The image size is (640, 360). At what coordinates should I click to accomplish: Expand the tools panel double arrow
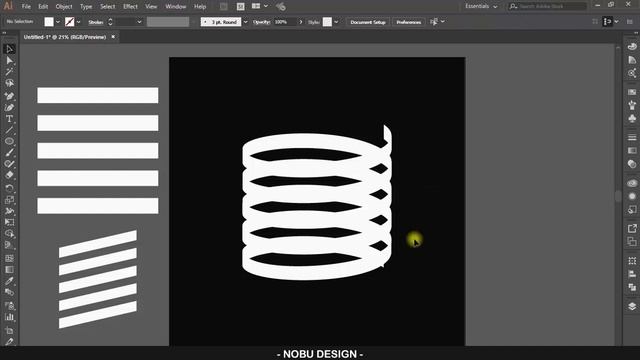(x=4, y=33)
